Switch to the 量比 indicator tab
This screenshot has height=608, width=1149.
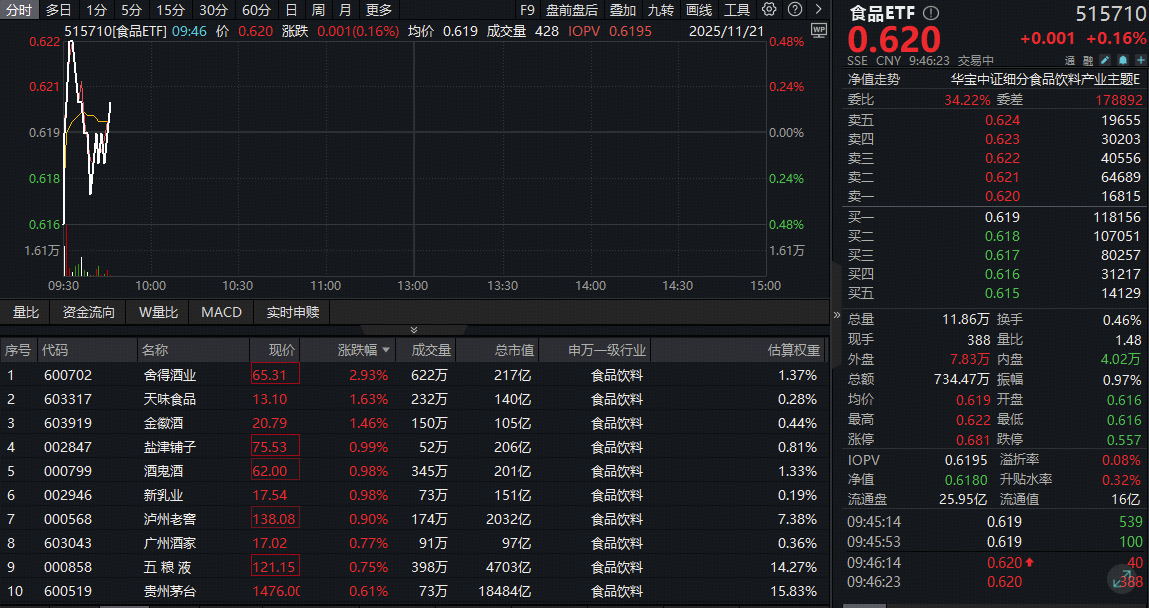[x=26, y=312]
